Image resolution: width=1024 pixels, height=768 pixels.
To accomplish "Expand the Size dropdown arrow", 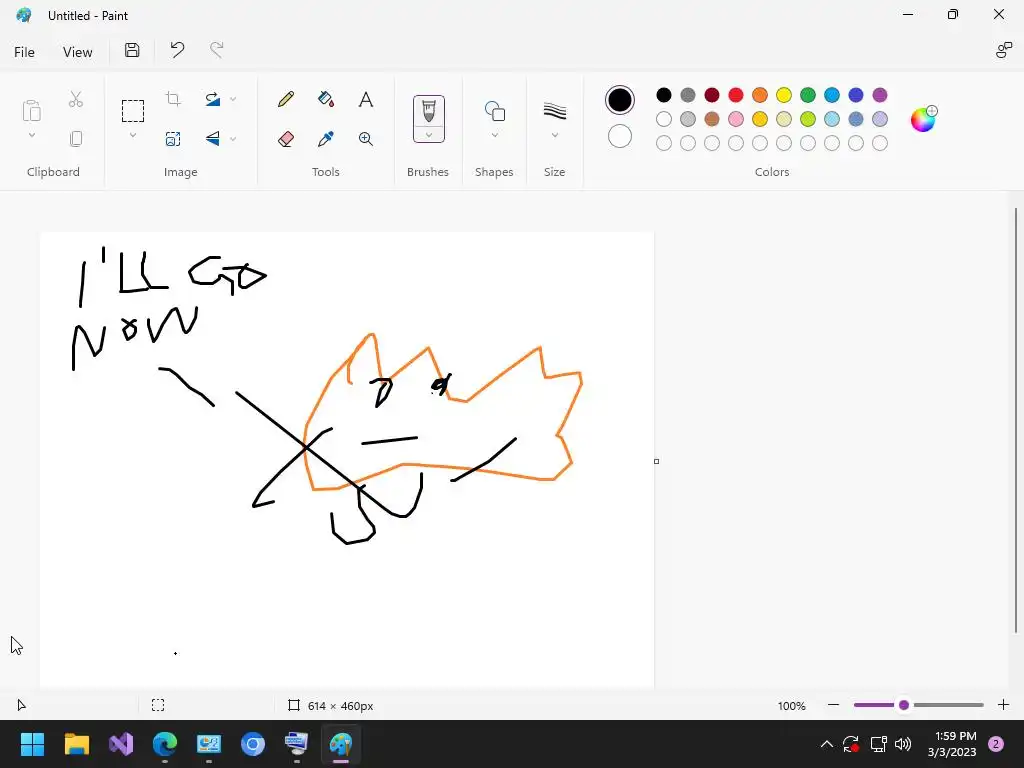I will 554,135.
